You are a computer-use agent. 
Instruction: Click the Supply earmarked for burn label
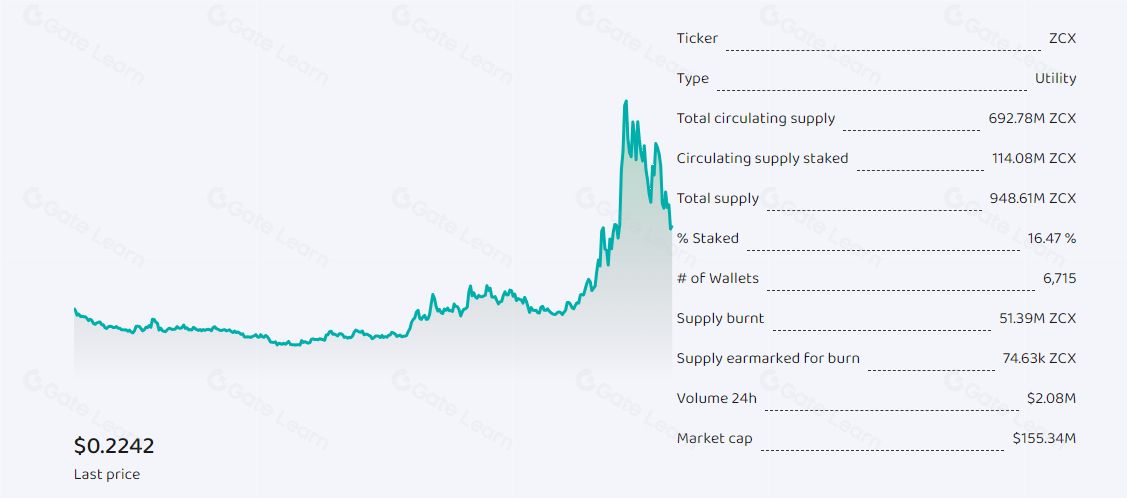[768, 358]
